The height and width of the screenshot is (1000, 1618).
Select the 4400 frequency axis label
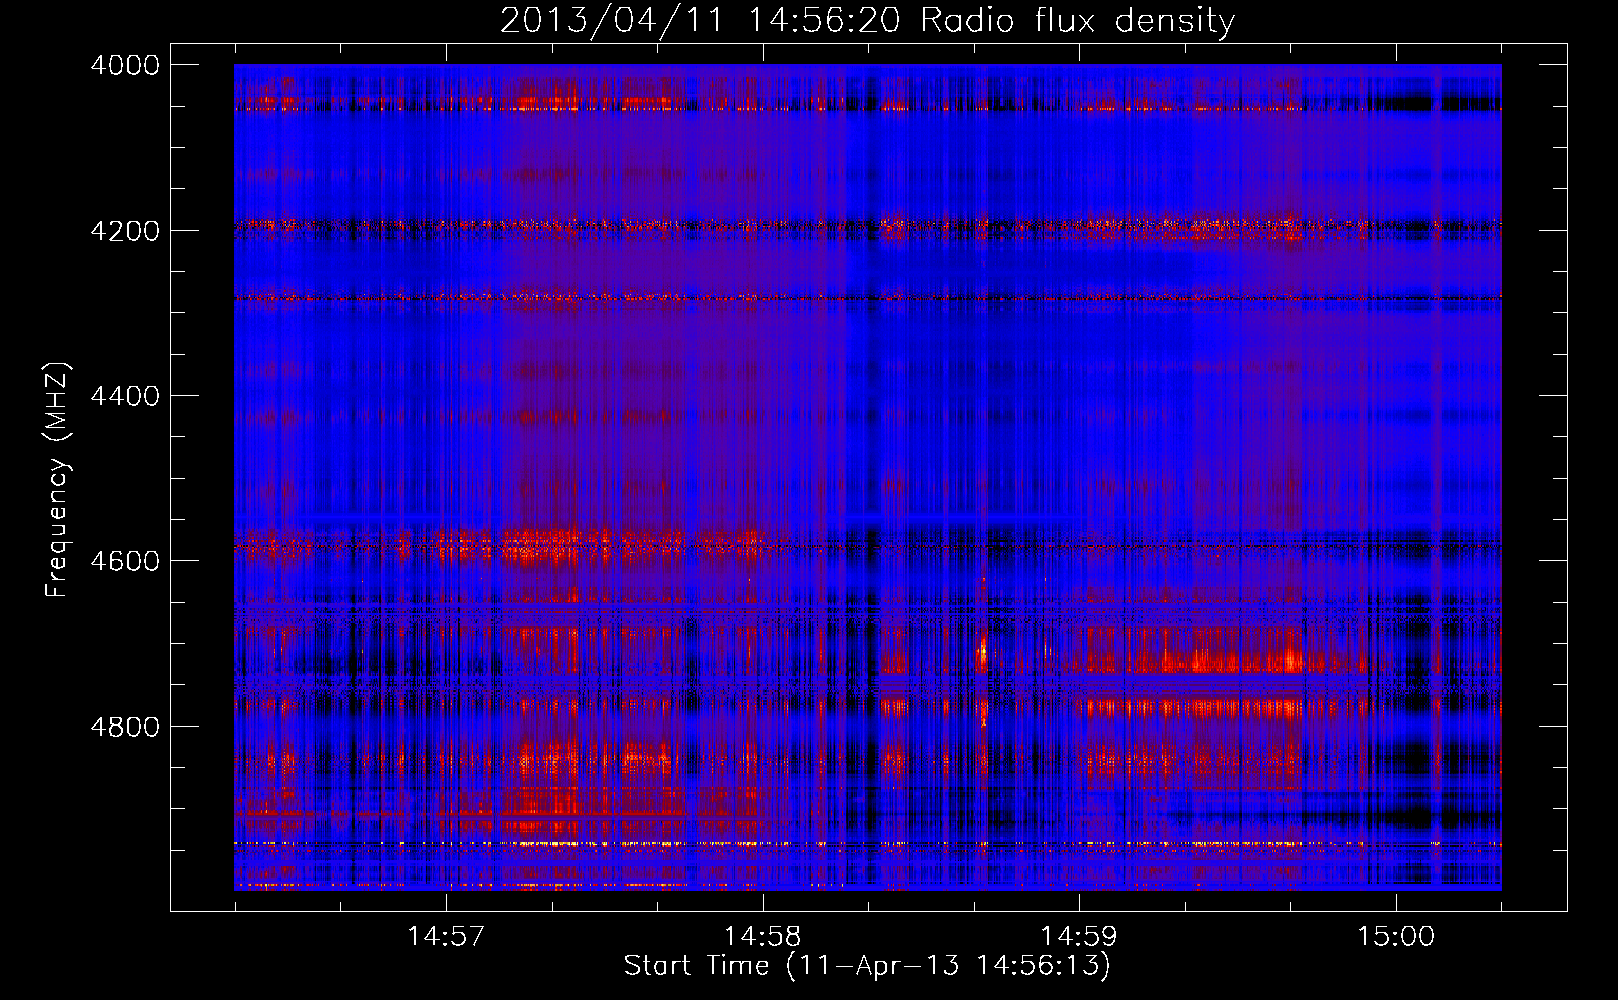point(125,396)
